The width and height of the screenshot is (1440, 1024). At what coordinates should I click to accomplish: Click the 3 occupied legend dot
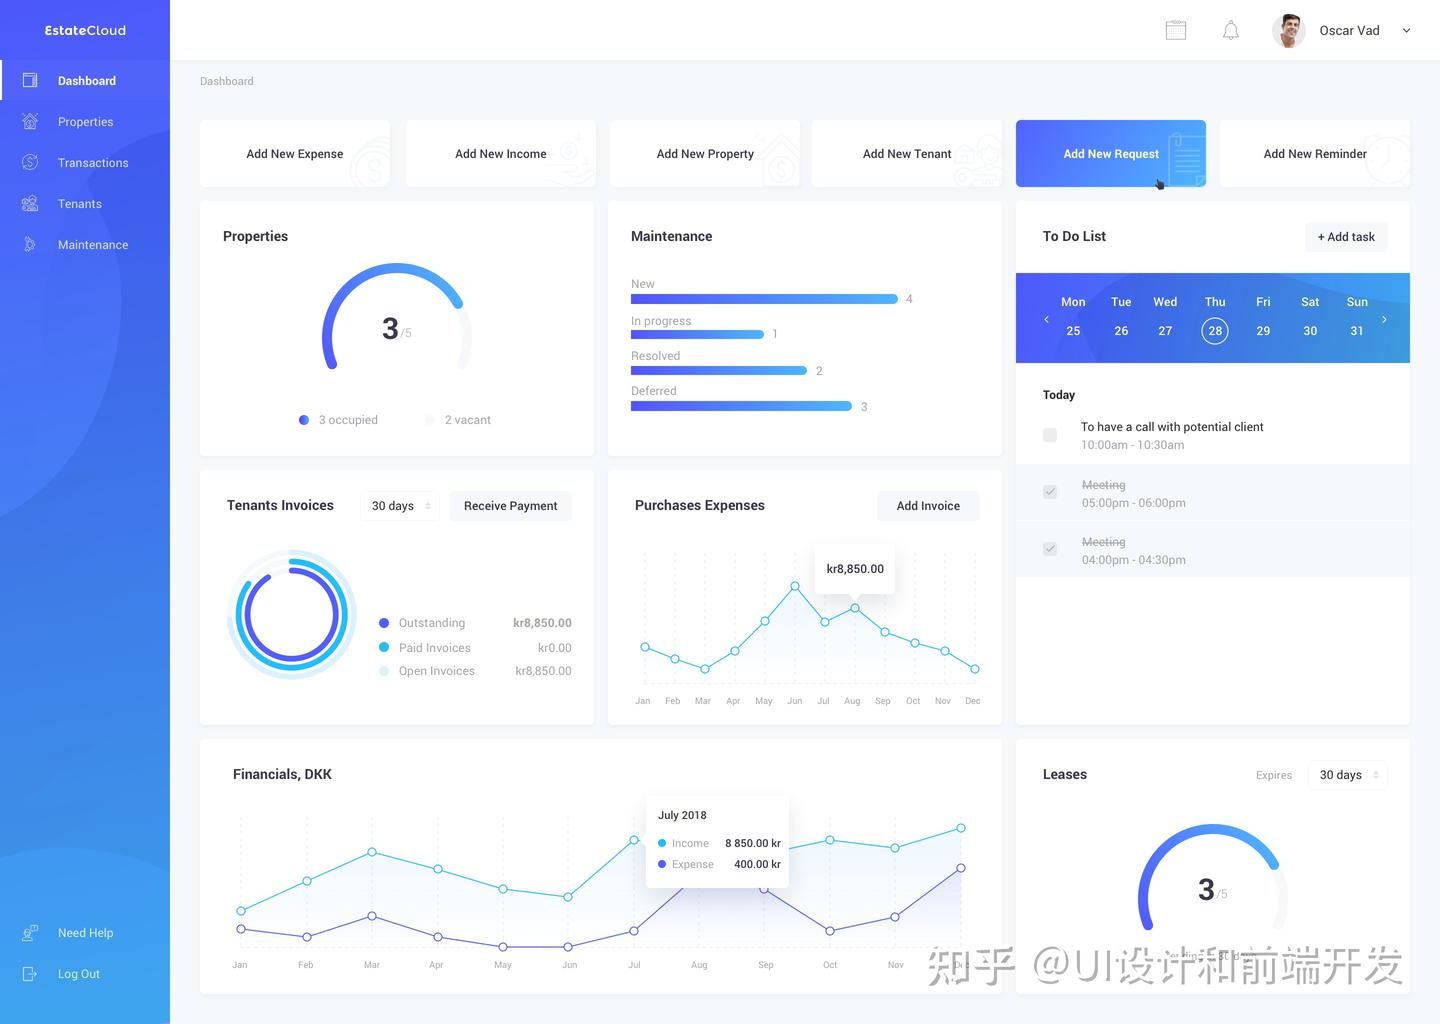click(304, 420)
